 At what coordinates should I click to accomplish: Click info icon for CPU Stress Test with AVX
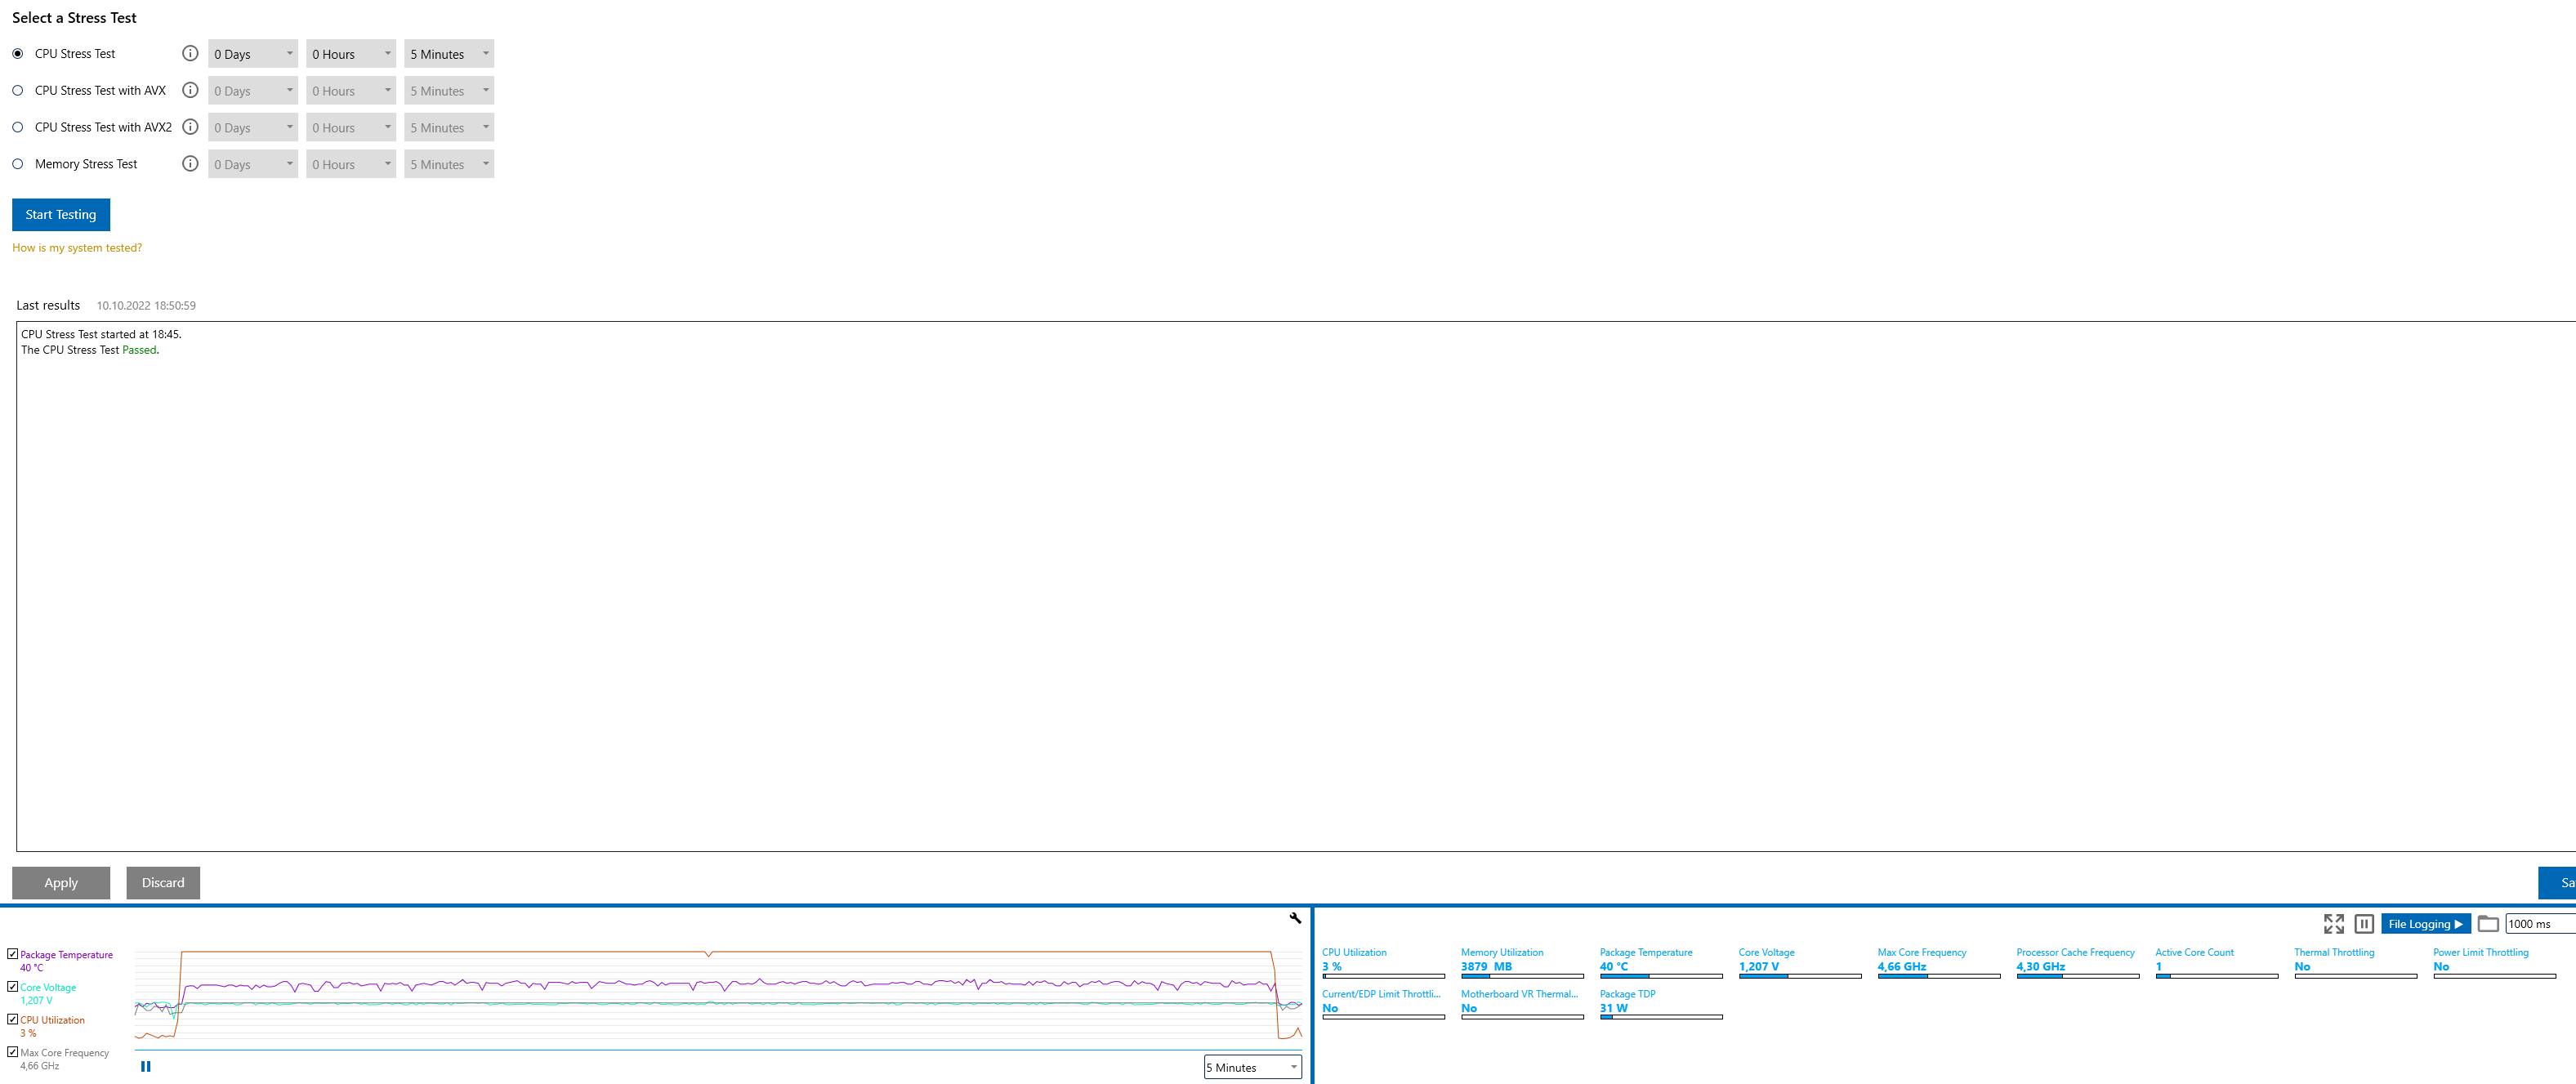(x=190, y=90)
